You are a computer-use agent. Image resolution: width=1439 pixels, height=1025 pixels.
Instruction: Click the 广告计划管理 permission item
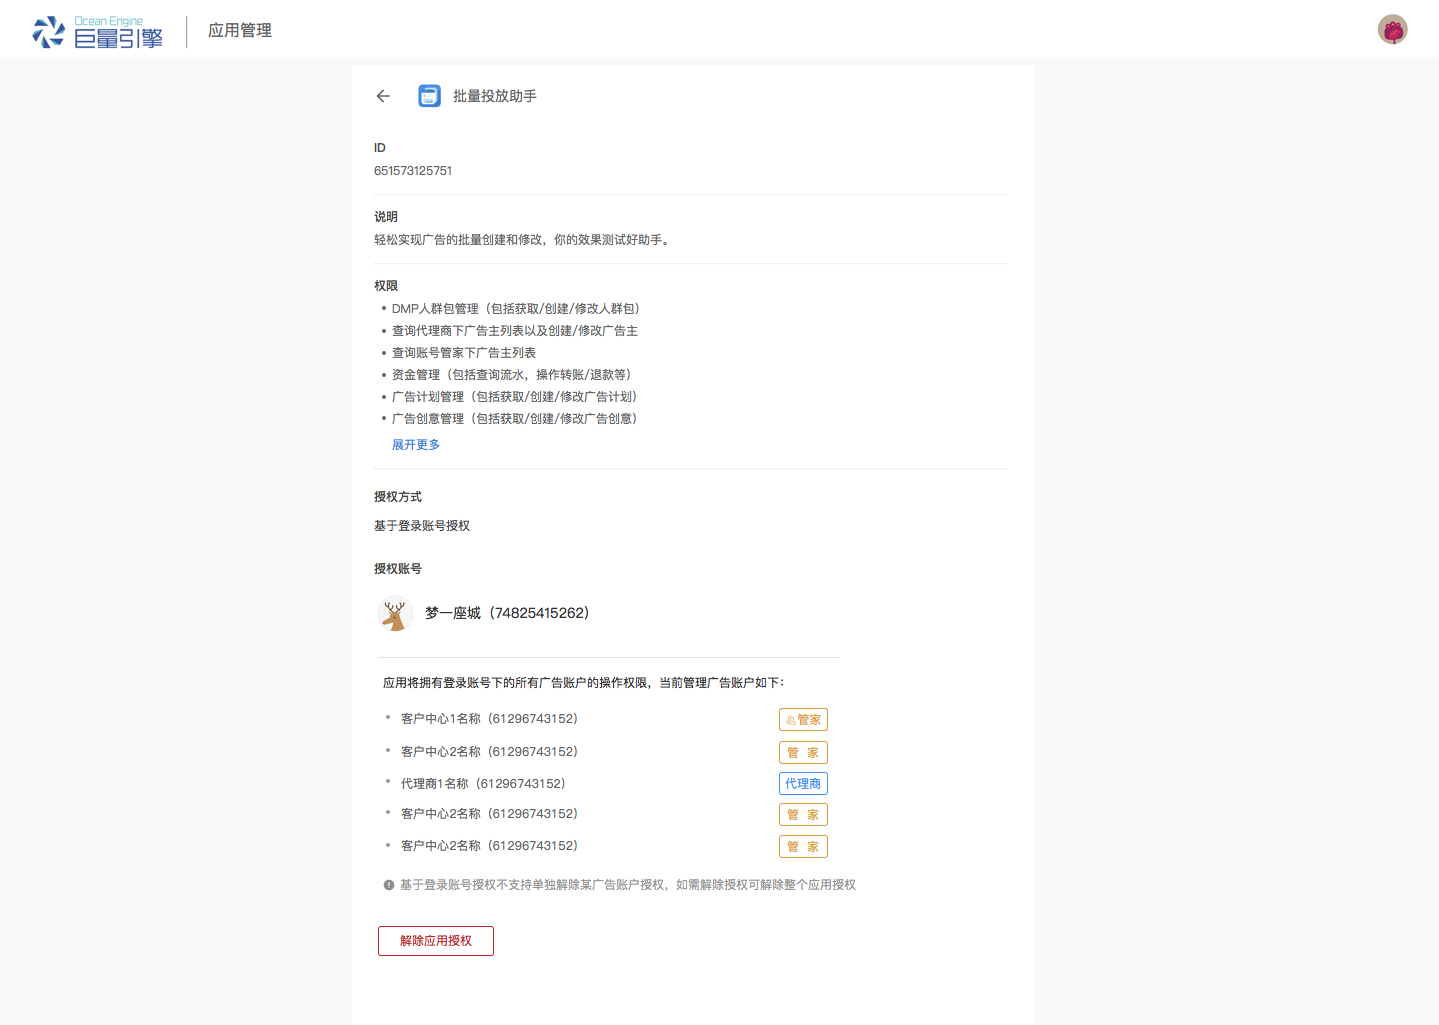514,397
